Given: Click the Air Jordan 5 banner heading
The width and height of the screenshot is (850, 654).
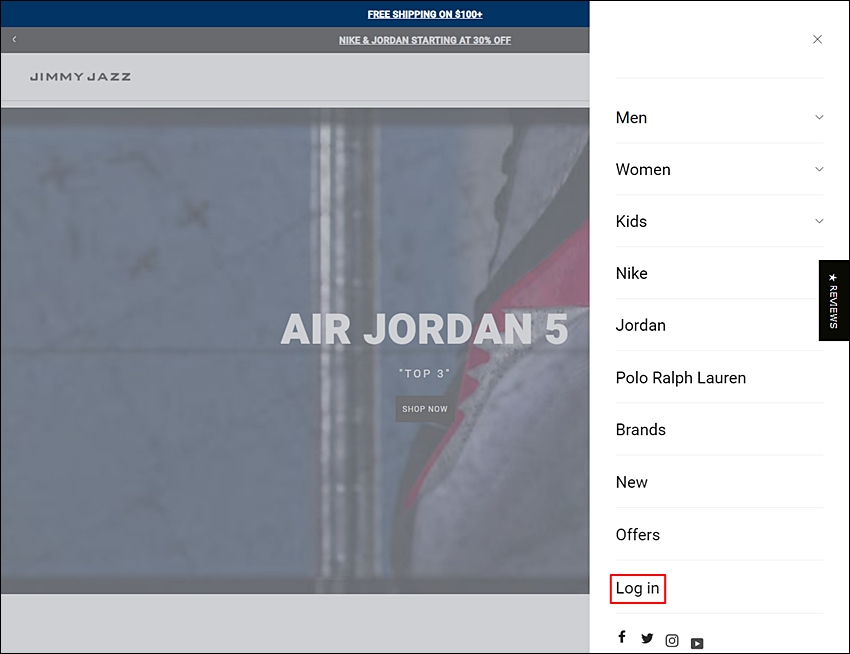Looking at the screenshot, I should tap(424, 329).
